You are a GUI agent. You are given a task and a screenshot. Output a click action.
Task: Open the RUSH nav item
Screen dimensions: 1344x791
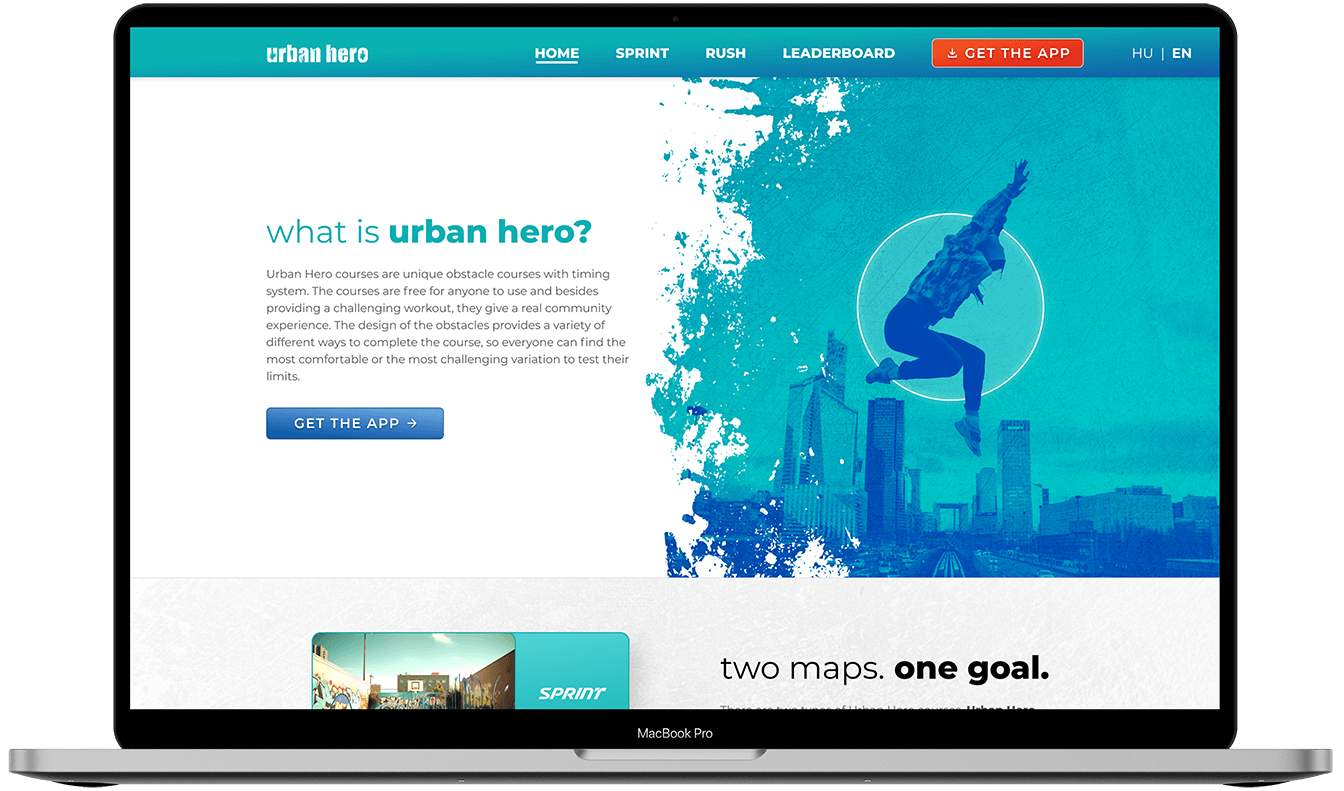725,54
